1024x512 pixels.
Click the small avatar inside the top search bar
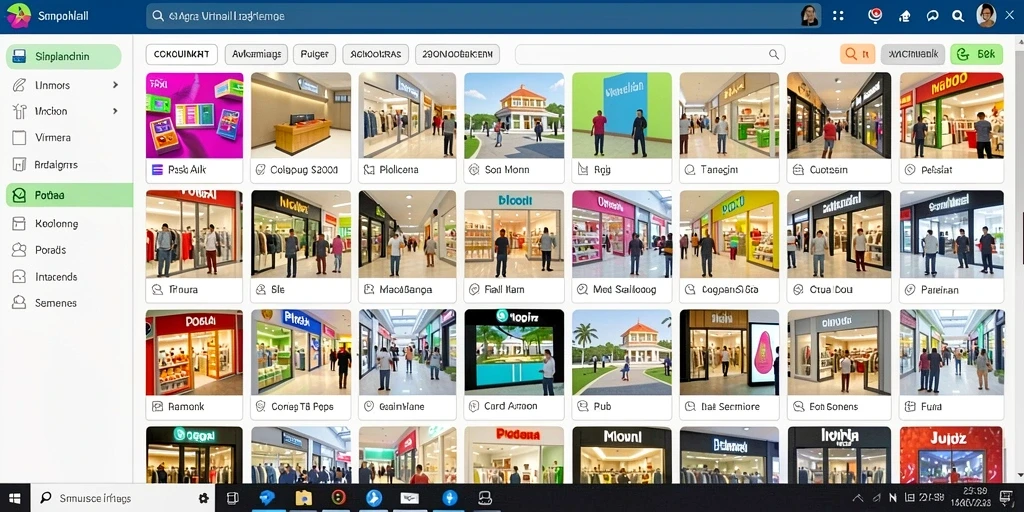coord(810,16)
